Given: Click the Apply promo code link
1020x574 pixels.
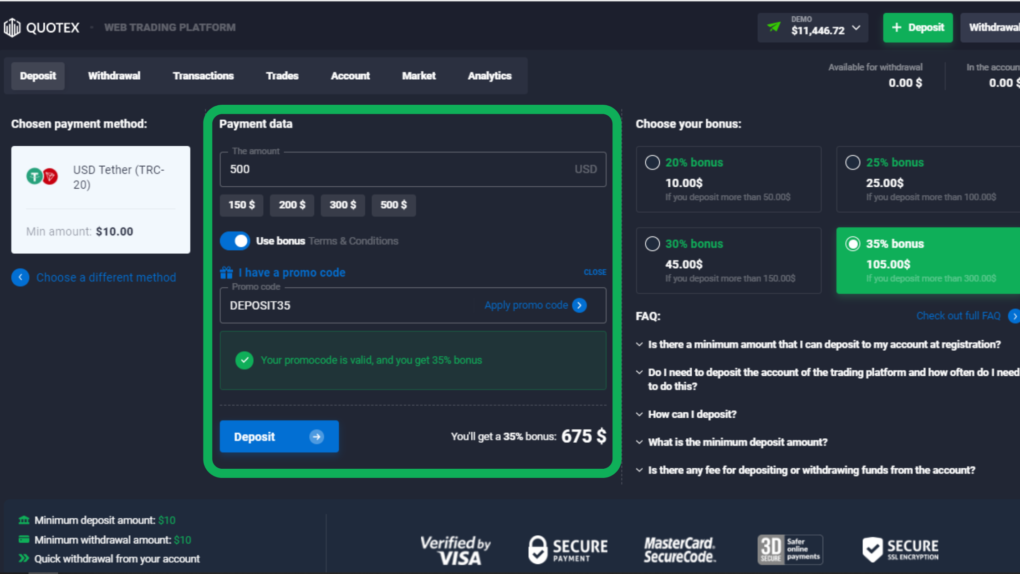Looking at the screenshot, I should (x=526, y=305).
